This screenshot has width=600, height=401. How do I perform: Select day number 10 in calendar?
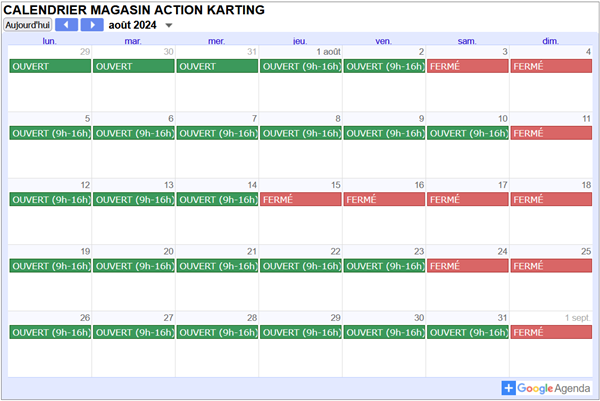click(503, 119)
